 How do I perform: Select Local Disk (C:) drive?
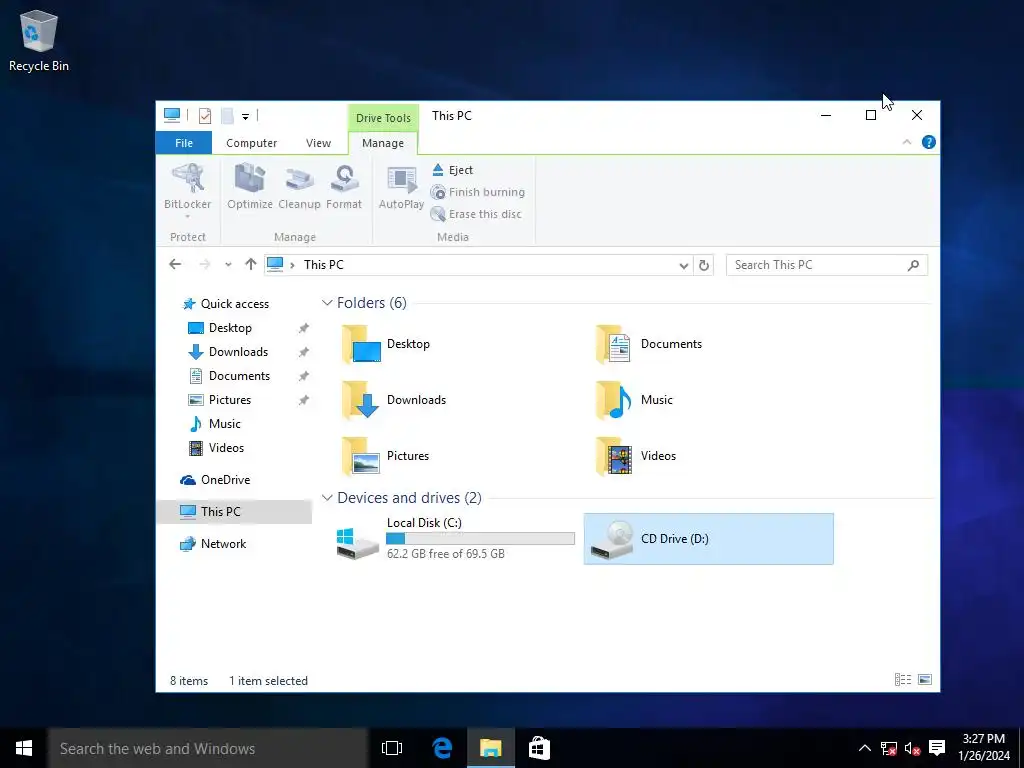[455, 539]
